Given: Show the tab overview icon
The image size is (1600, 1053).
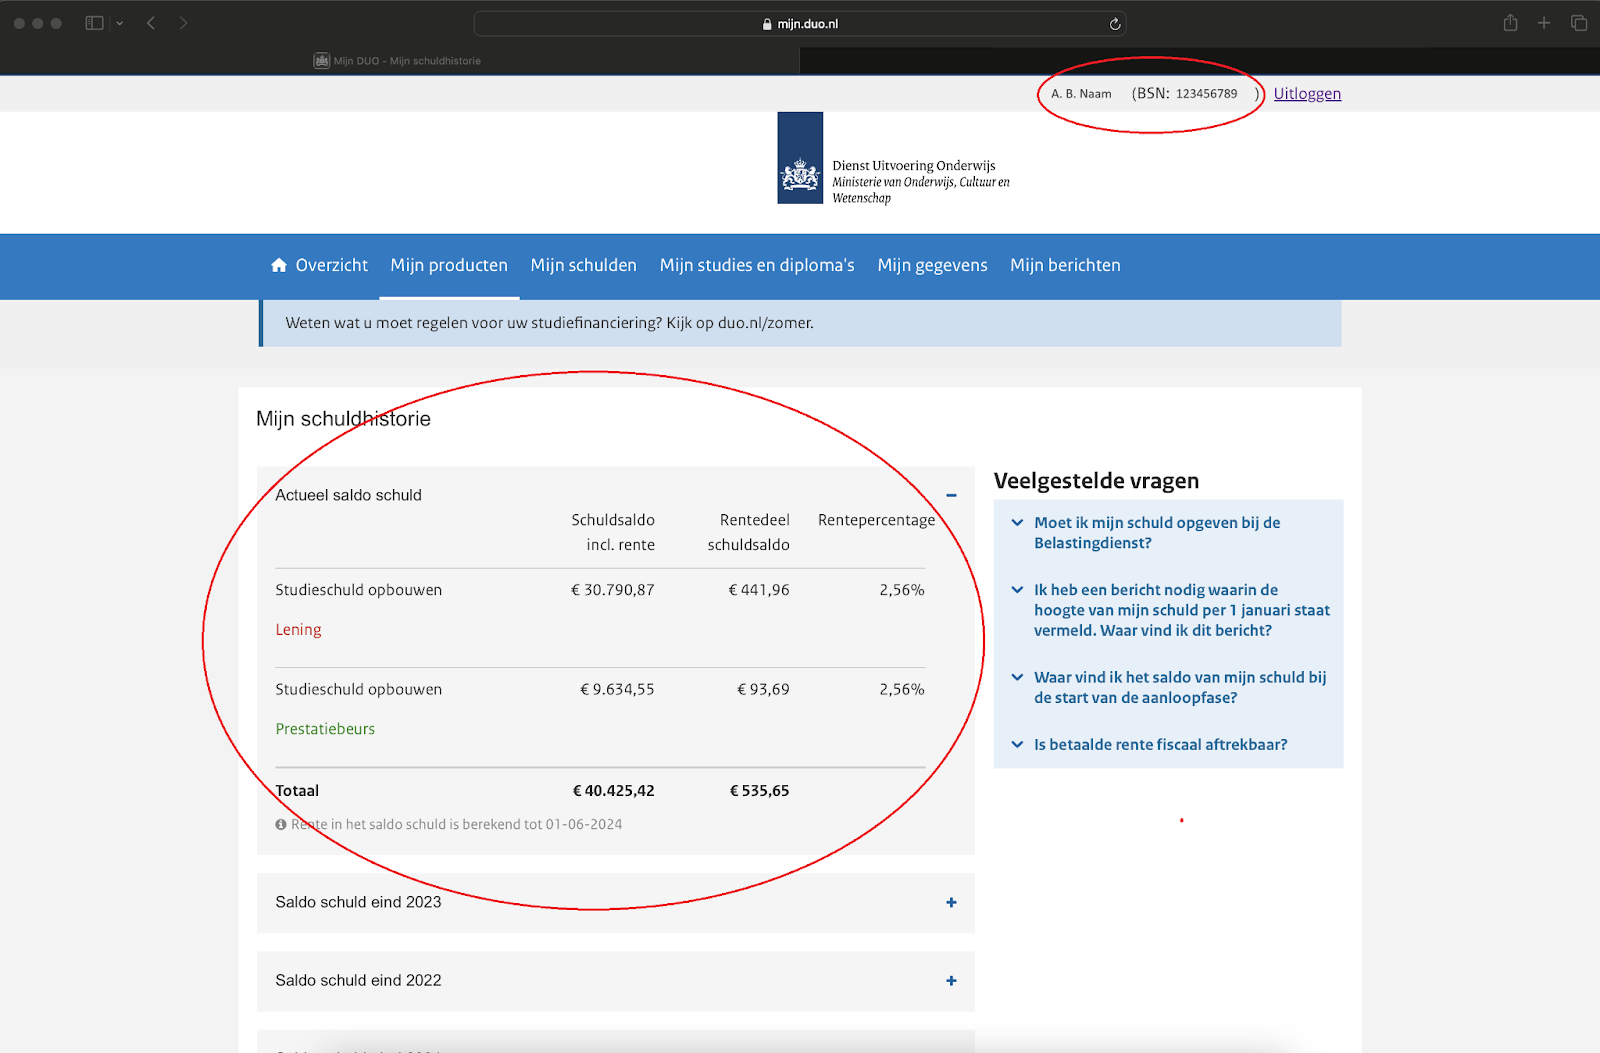Looking at the screenshot, I should click(1579, 23).
